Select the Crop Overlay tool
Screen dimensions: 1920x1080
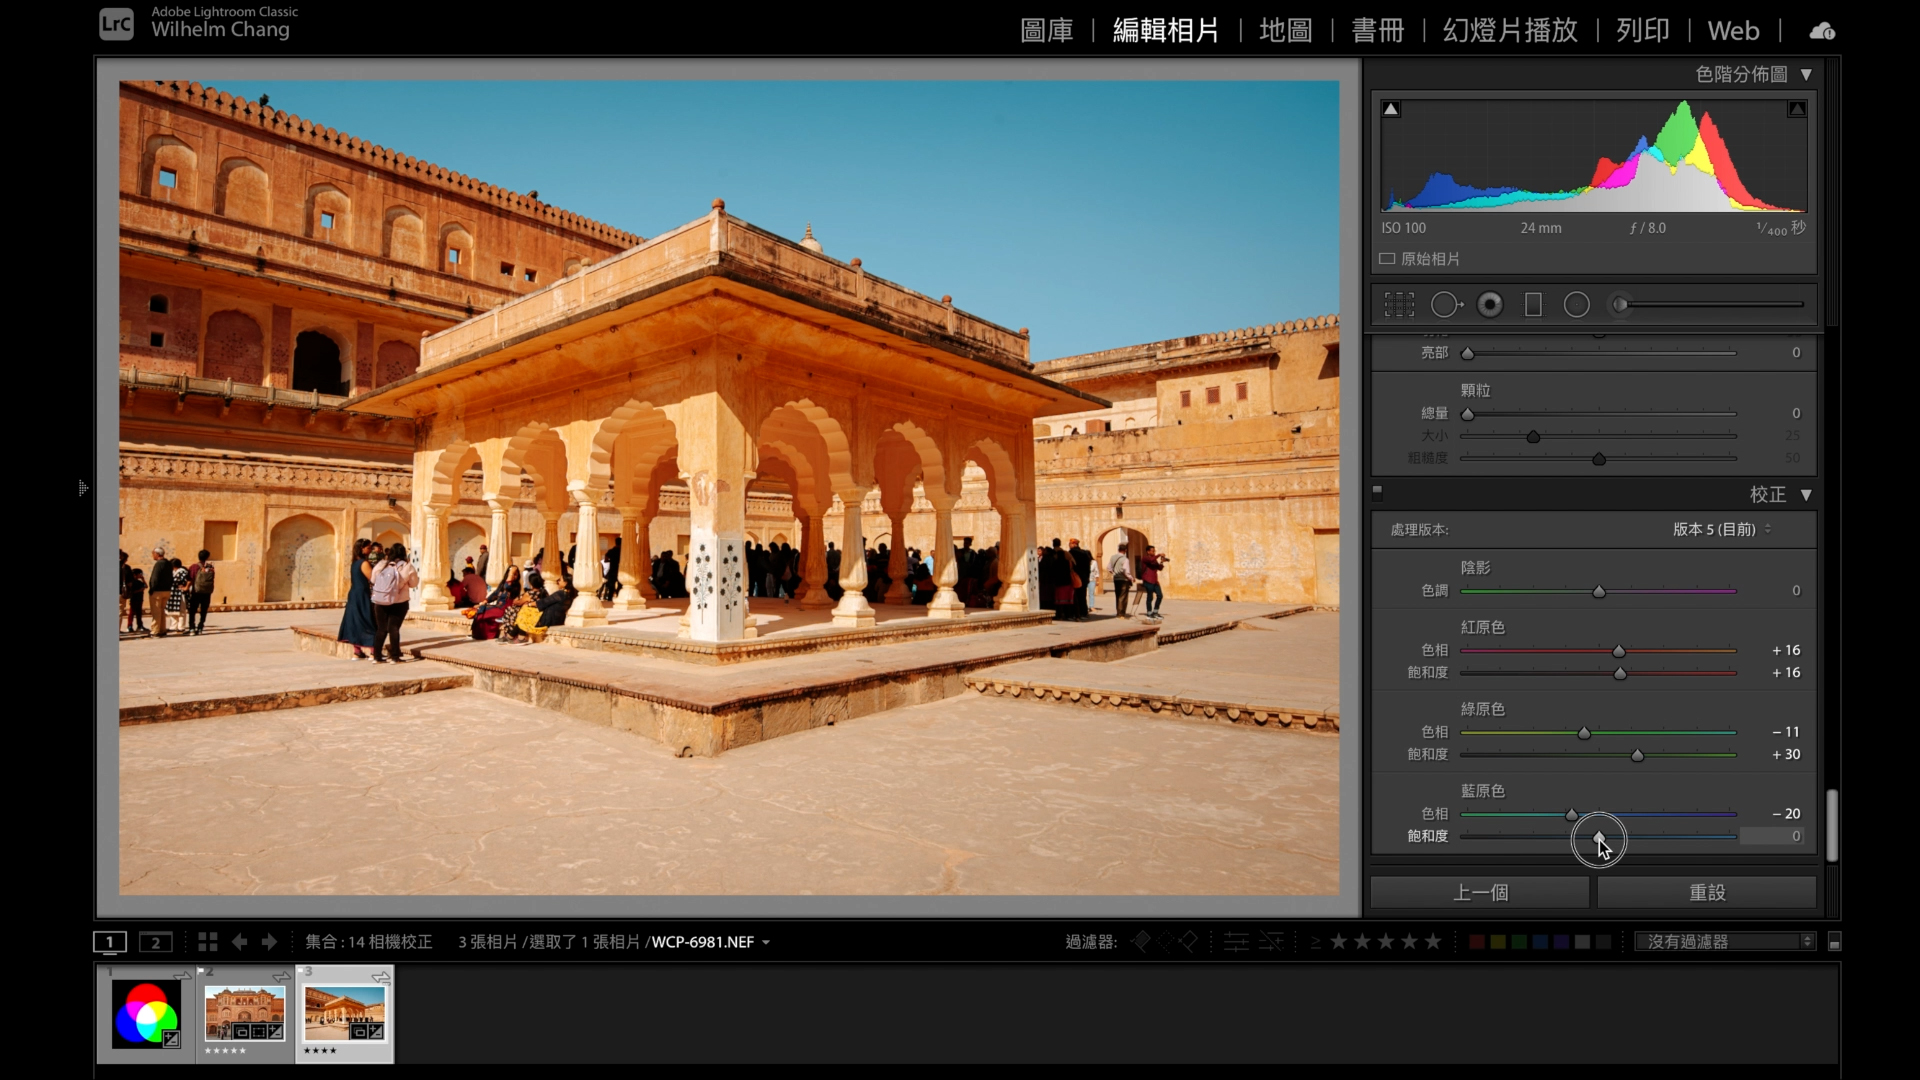point(1398,305)
